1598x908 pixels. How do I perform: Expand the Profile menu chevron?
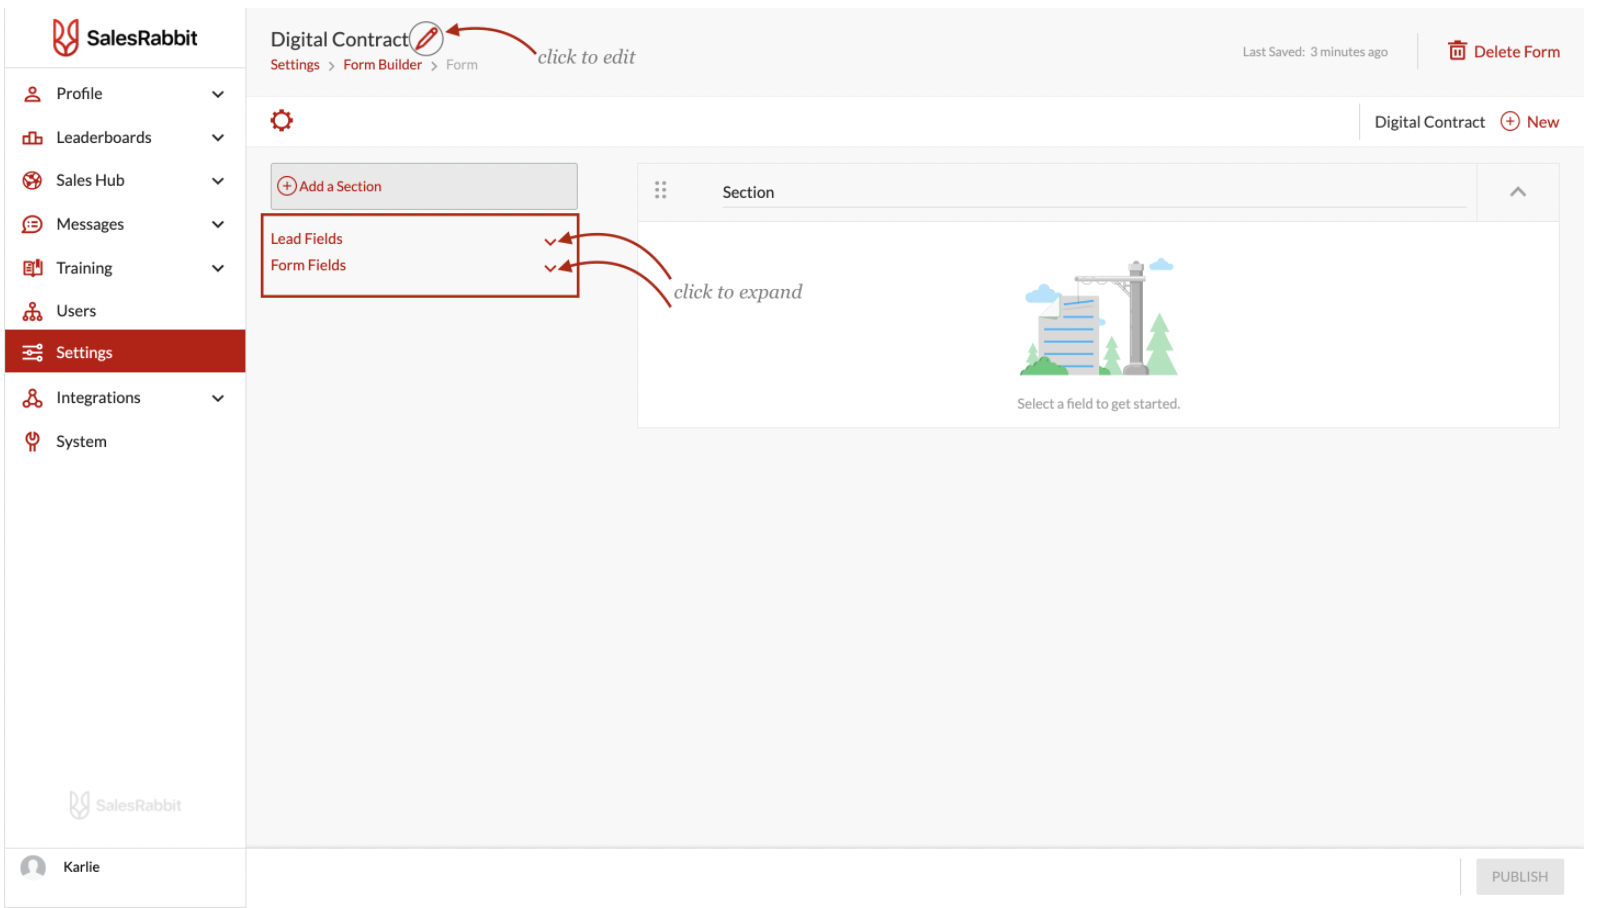click(x=218, y=94)
